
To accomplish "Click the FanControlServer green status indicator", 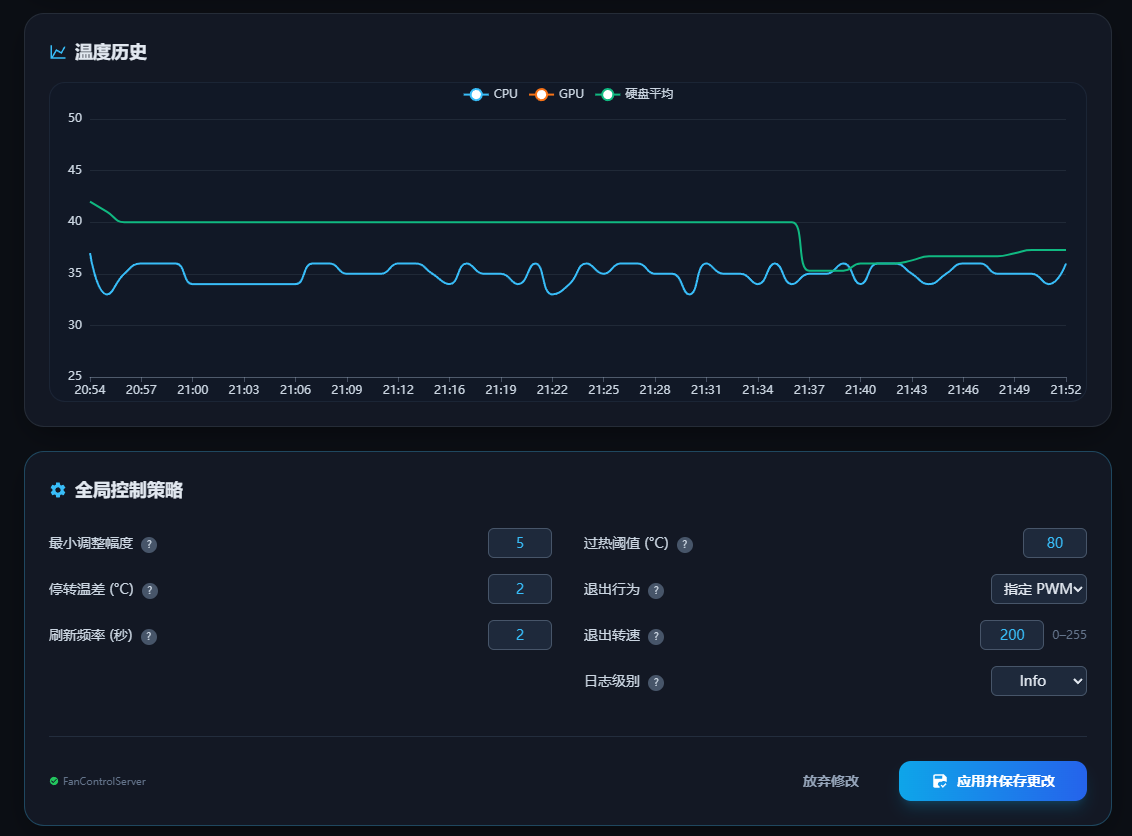I will [x=54, y=781].
